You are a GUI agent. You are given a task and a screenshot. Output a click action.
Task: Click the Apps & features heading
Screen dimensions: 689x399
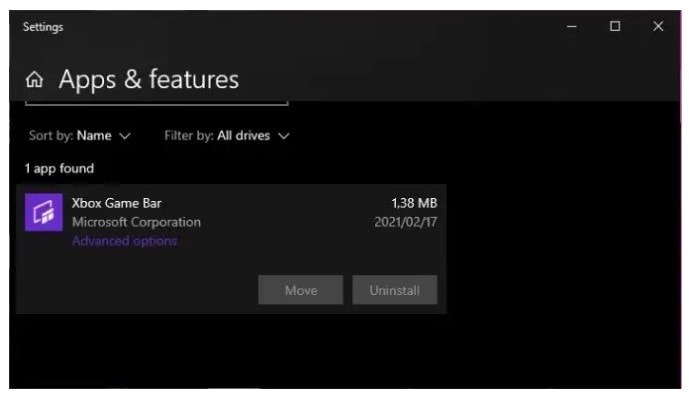[149, 80]
